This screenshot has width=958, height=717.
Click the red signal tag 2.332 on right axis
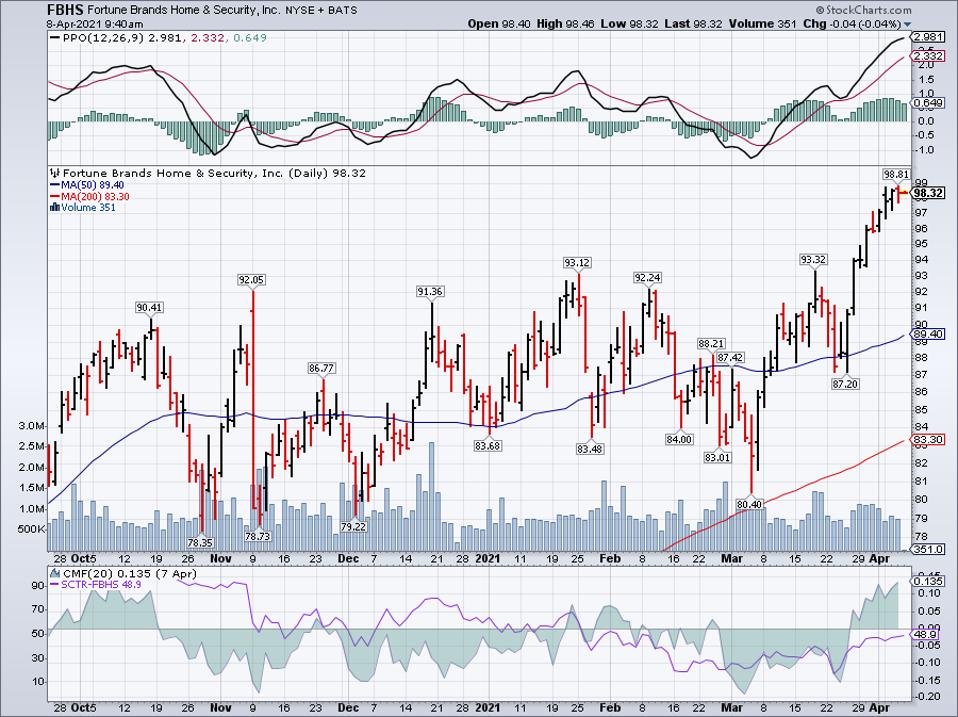(927, 56)
